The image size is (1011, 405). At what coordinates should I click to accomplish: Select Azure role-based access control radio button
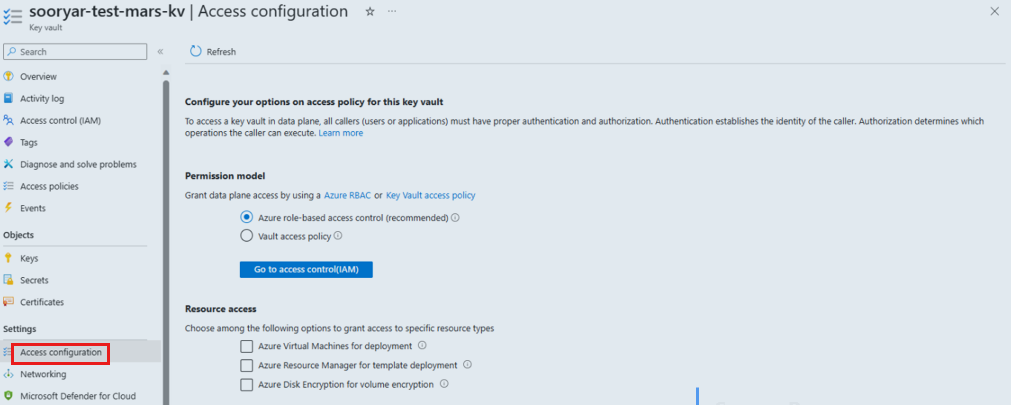(246, 217)
